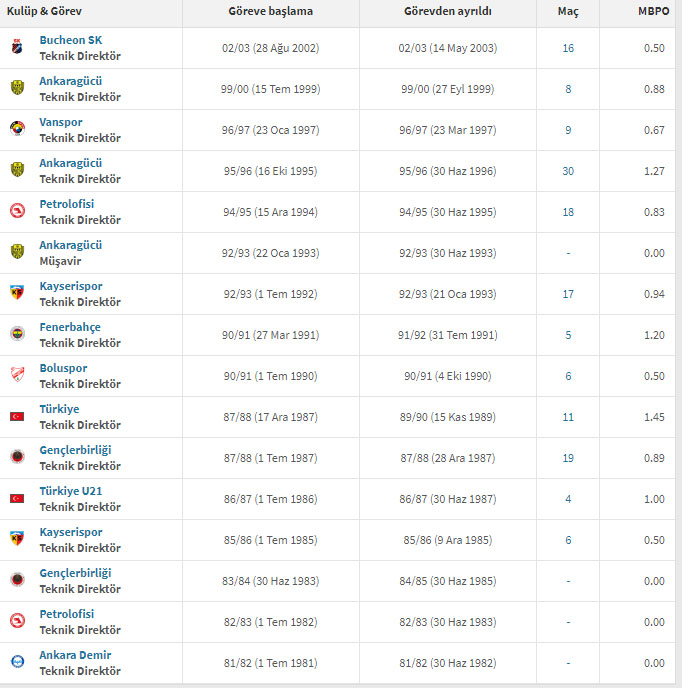Click the MBPO column header

click(653, 11)
